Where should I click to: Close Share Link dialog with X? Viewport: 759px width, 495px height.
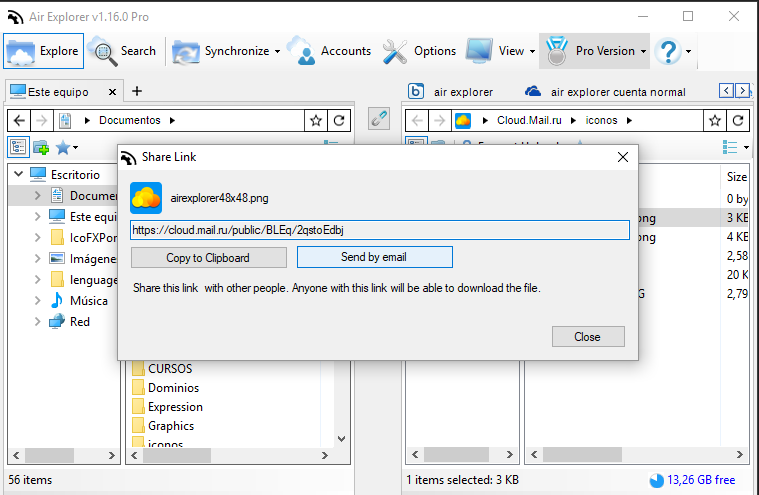coord(623,157)
